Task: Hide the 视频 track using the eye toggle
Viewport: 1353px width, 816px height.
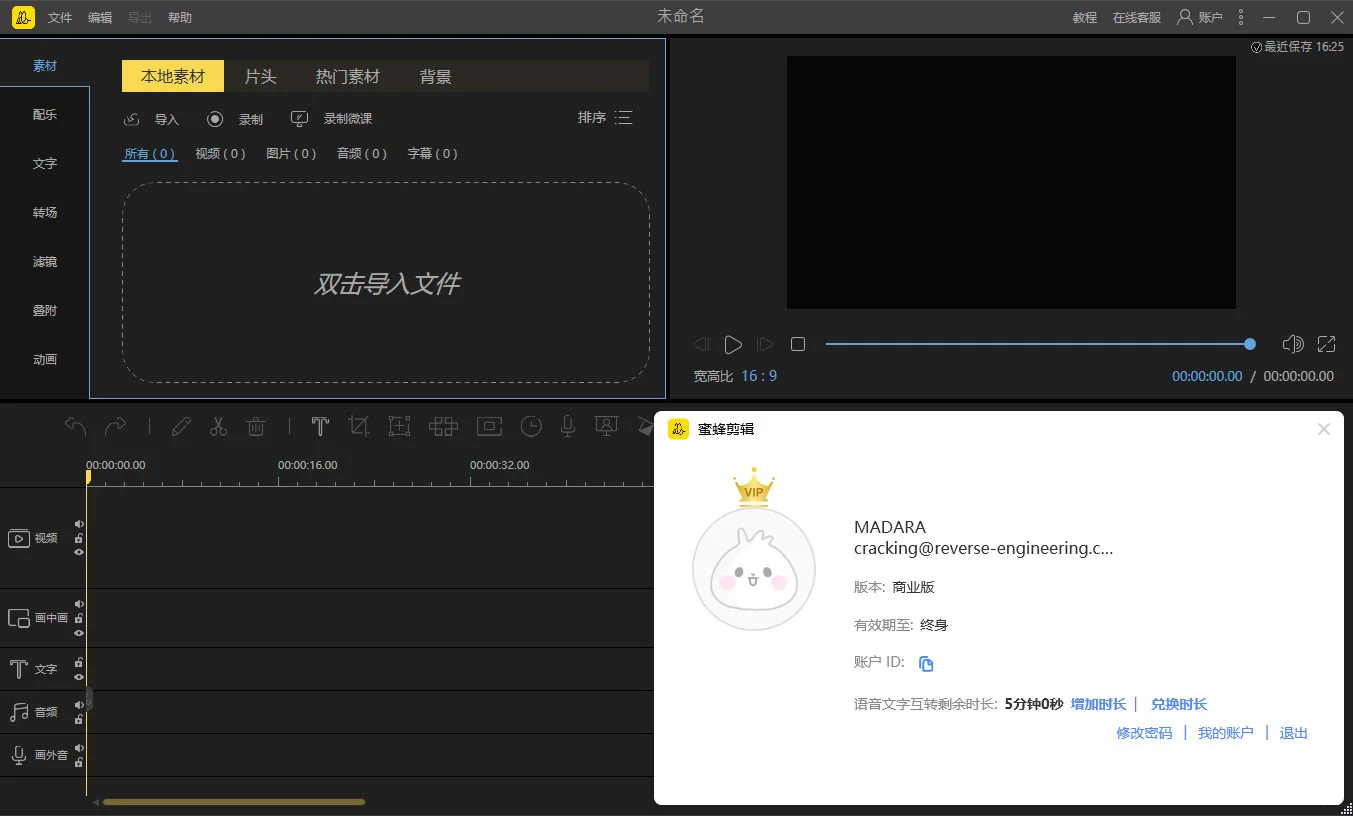Action: coord(78,552)
